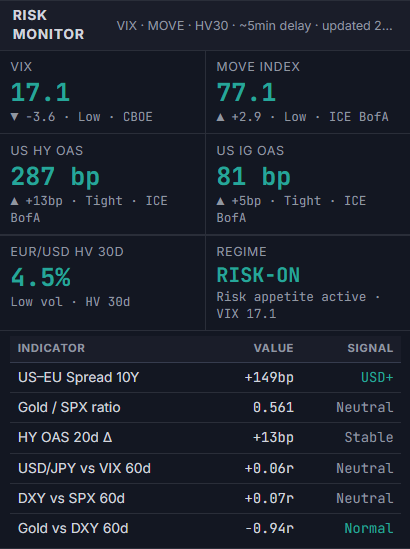Click the VALUE column header
The width and height of the screenshot is (410, 549).
(x=273, y=348)
